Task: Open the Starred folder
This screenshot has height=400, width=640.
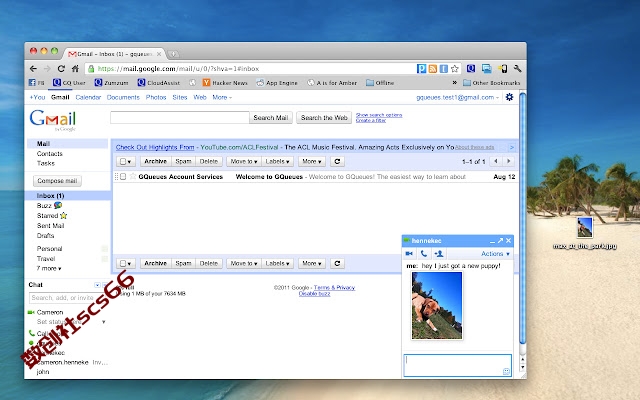Action: click(x=52, y=215)
